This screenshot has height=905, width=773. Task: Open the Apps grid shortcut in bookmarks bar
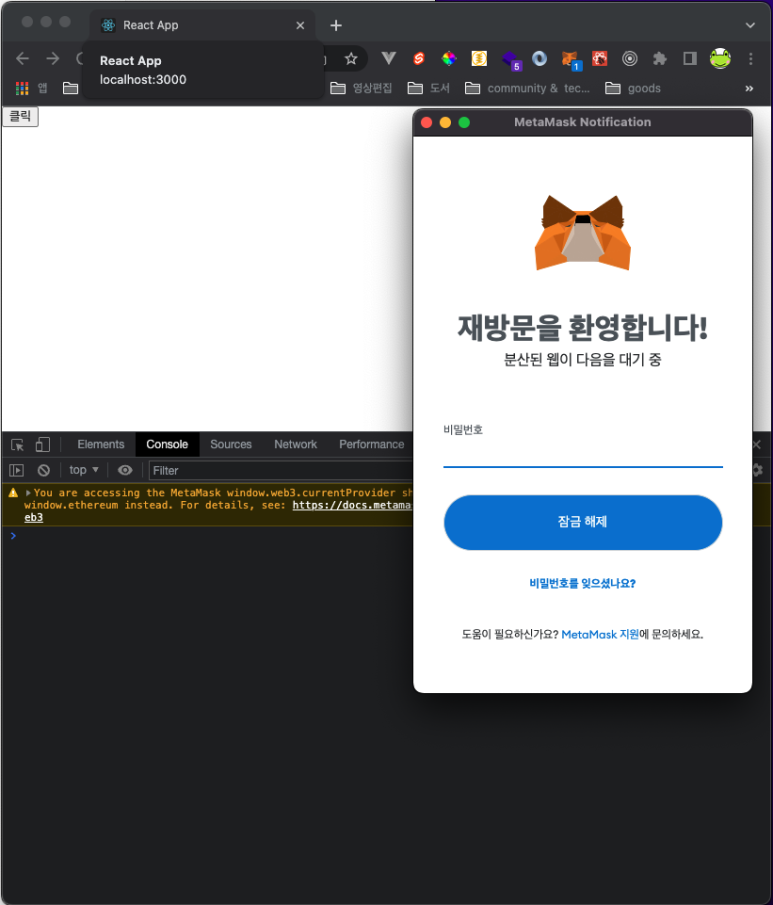pyautogui.click(x=22, y=88)
